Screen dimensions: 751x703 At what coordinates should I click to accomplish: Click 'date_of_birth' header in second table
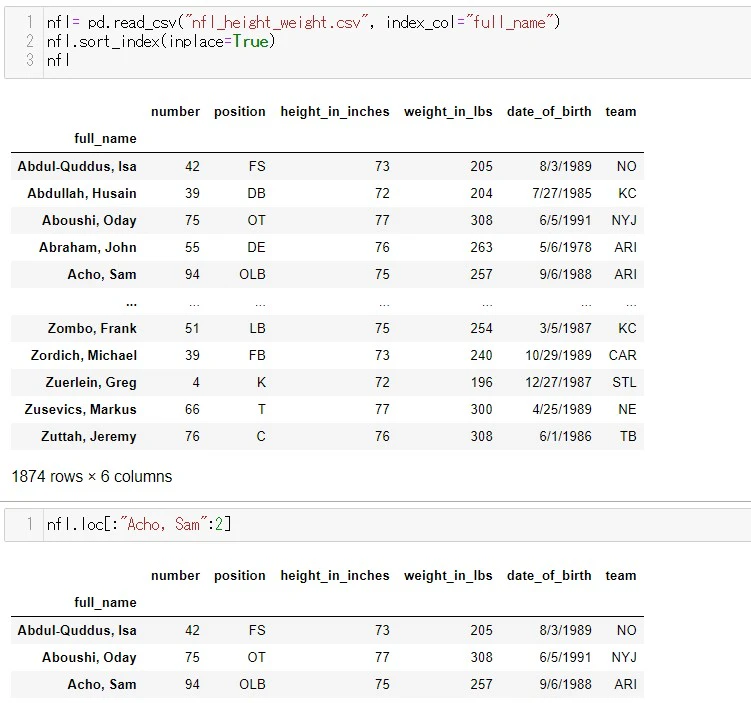549,576
